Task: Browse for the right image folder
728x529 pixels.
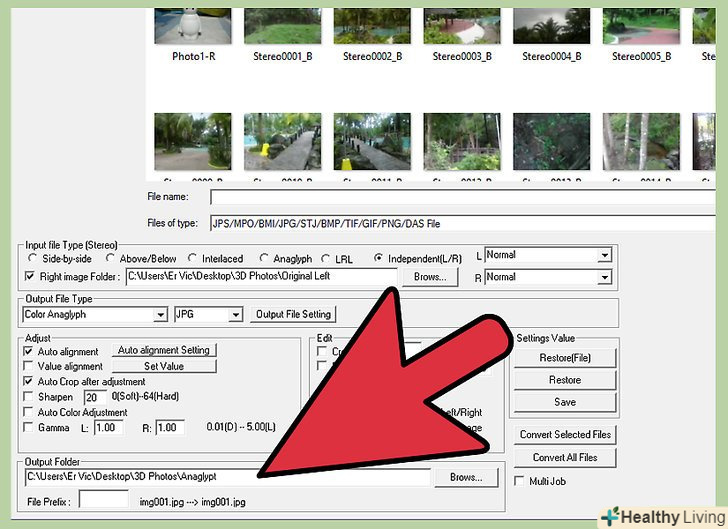Action: [x=430, y=277]
